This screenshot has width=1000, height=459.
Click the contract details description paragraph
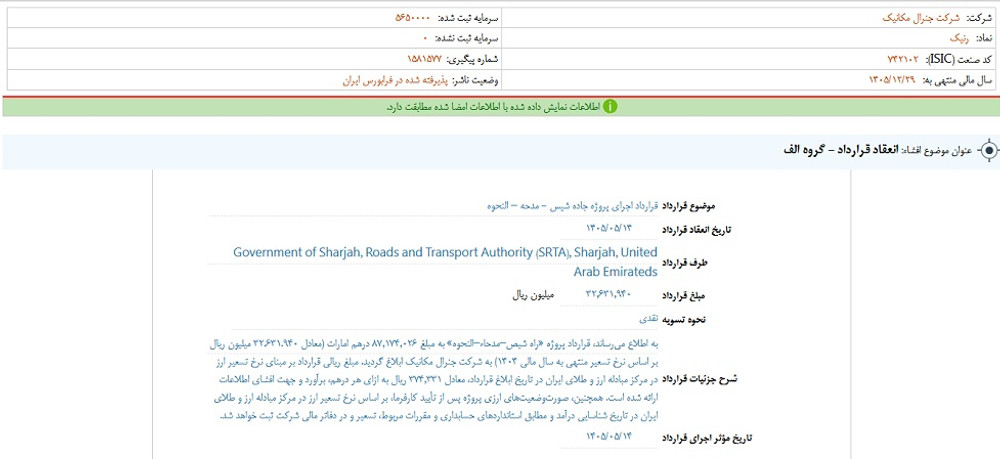tap(434, 379)
